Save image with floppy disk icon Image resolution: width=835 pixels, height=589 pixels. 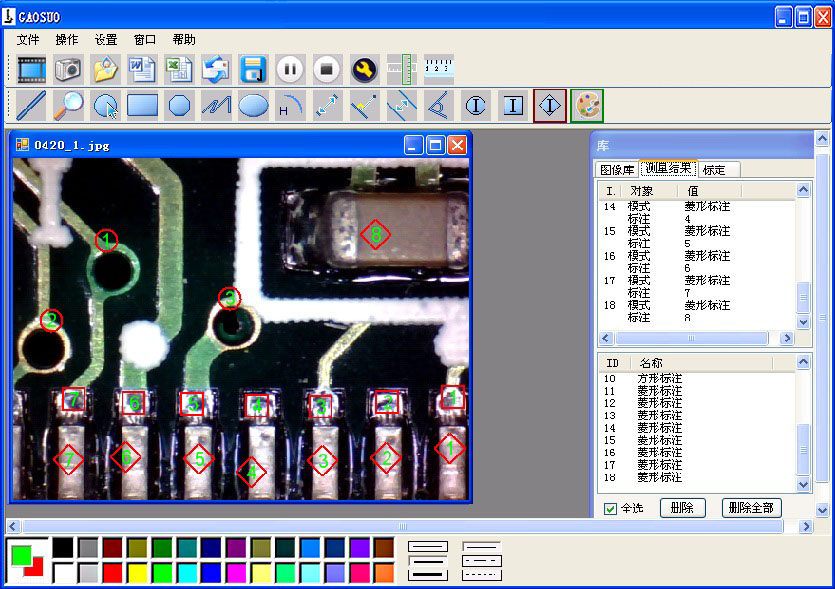253,69
